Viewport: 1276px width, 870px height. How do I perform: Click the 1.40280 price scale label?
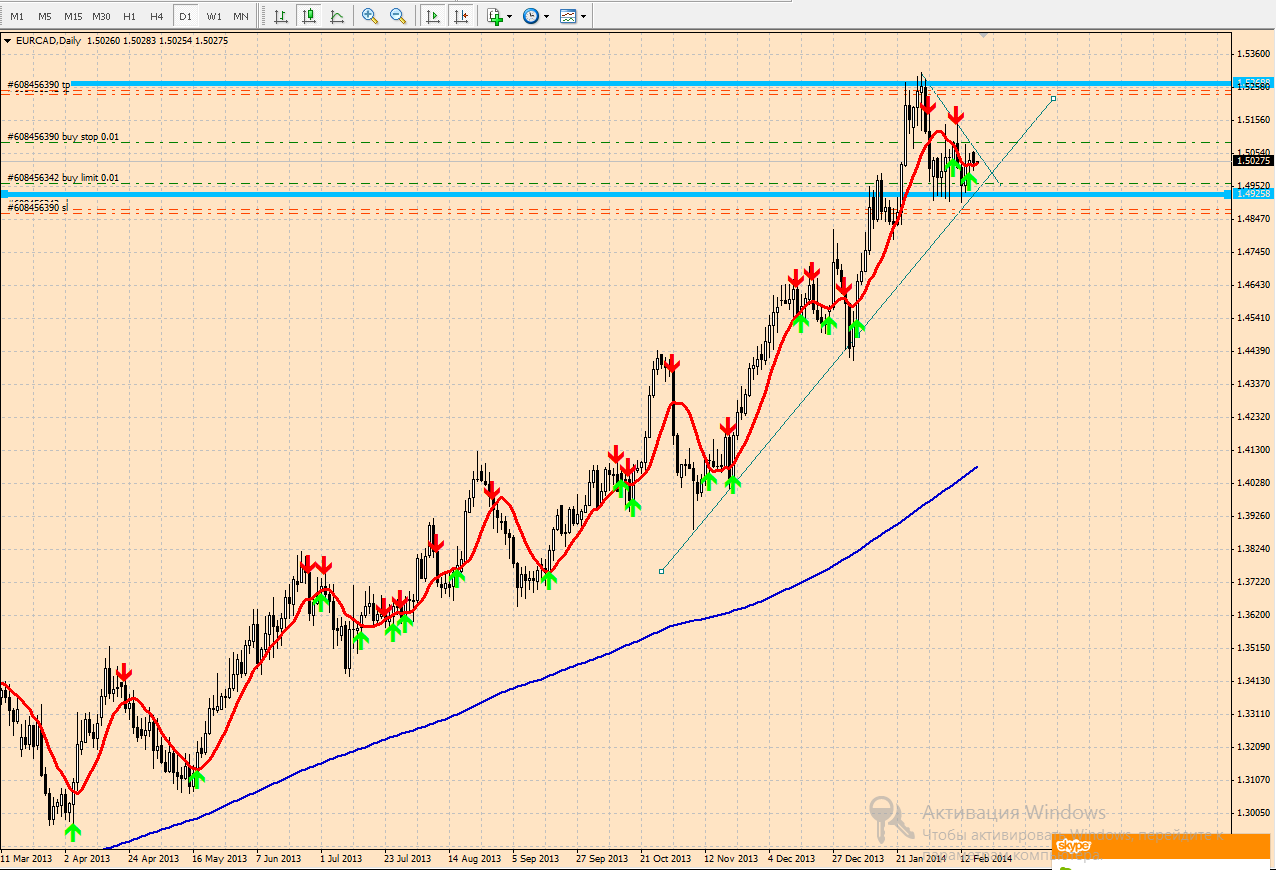pyautogui.click(x=1253, y=483)
